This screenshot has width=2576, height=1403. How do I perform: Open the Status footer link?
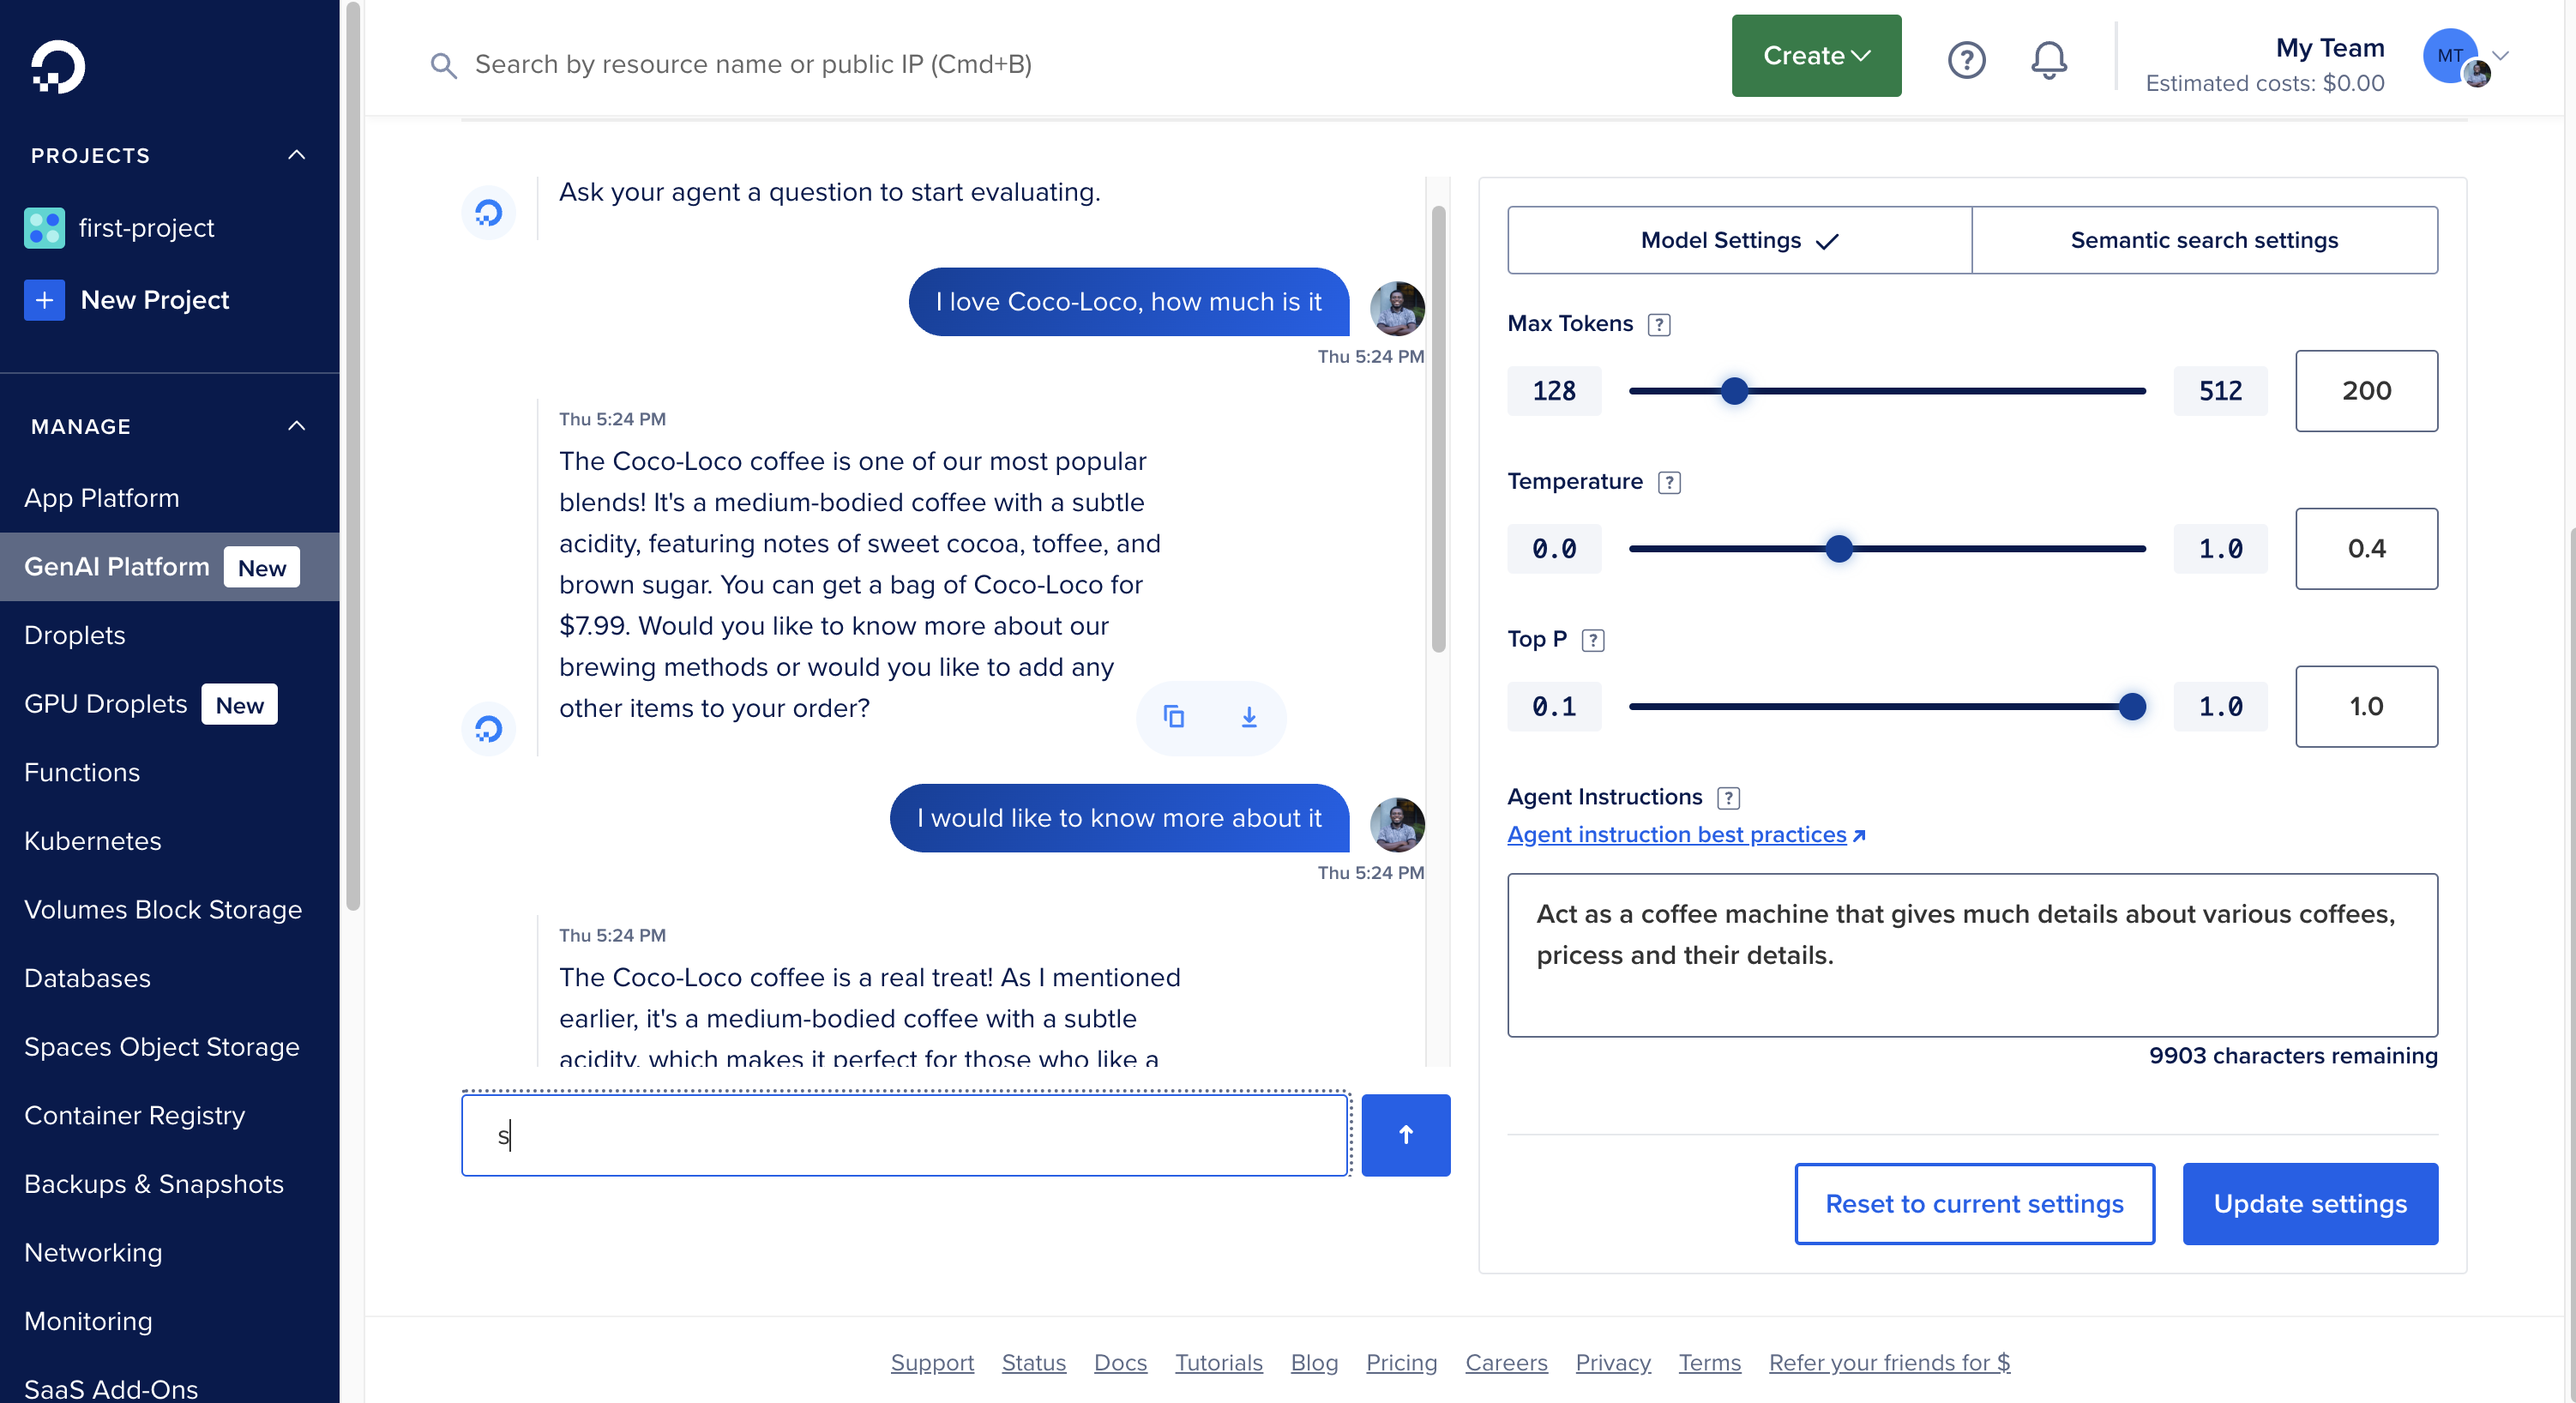[1033, 1362]
